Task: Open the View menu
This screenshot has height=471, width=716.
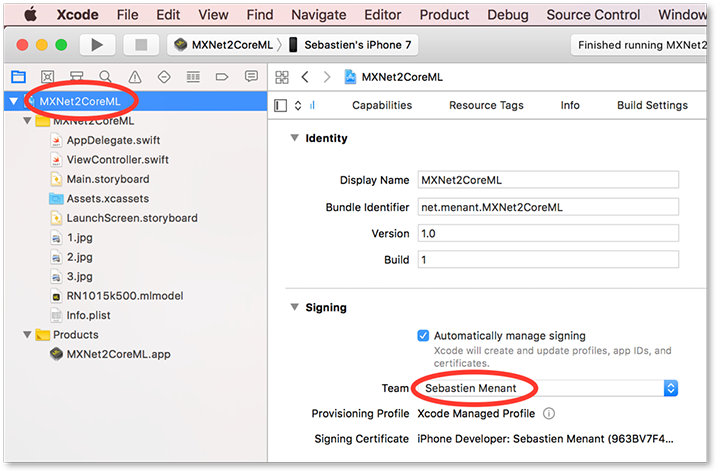Action: point(213,15)
